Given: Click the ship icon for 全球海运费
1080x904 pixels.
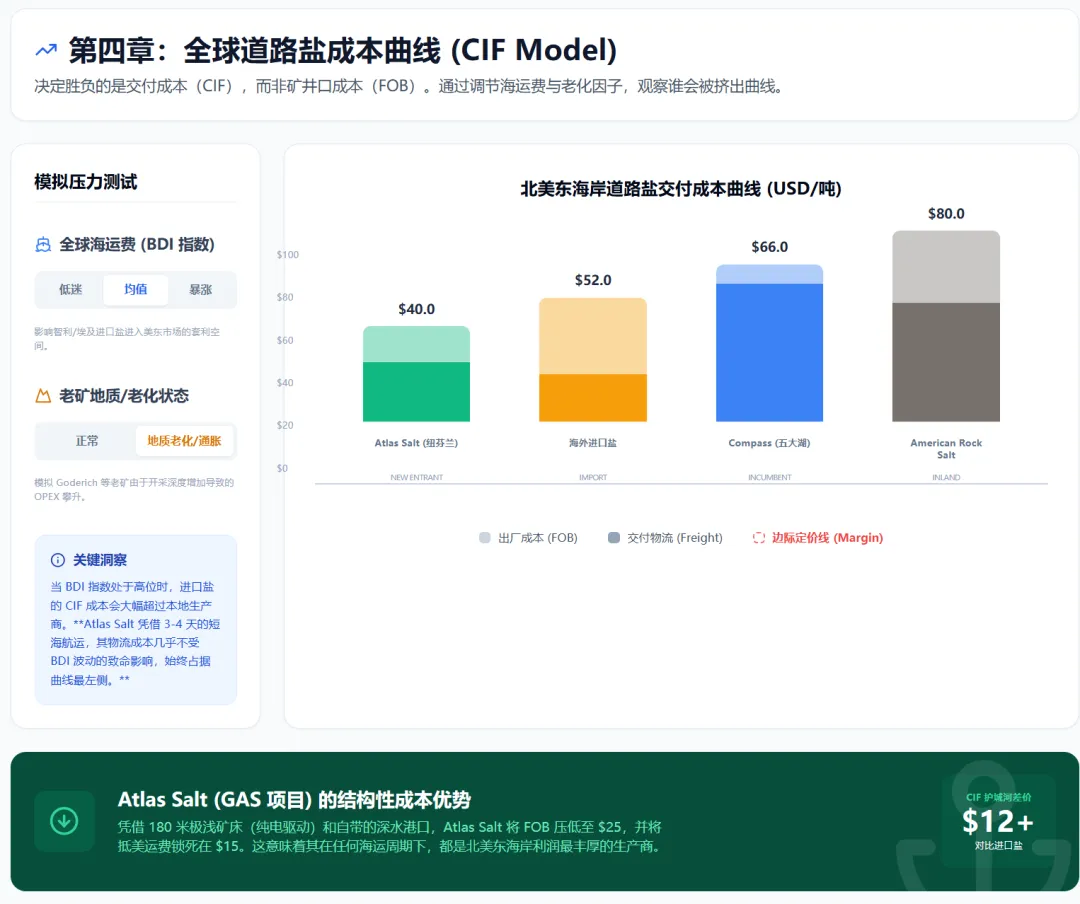Looking at the screenshot, I should (x=43, y=245).
